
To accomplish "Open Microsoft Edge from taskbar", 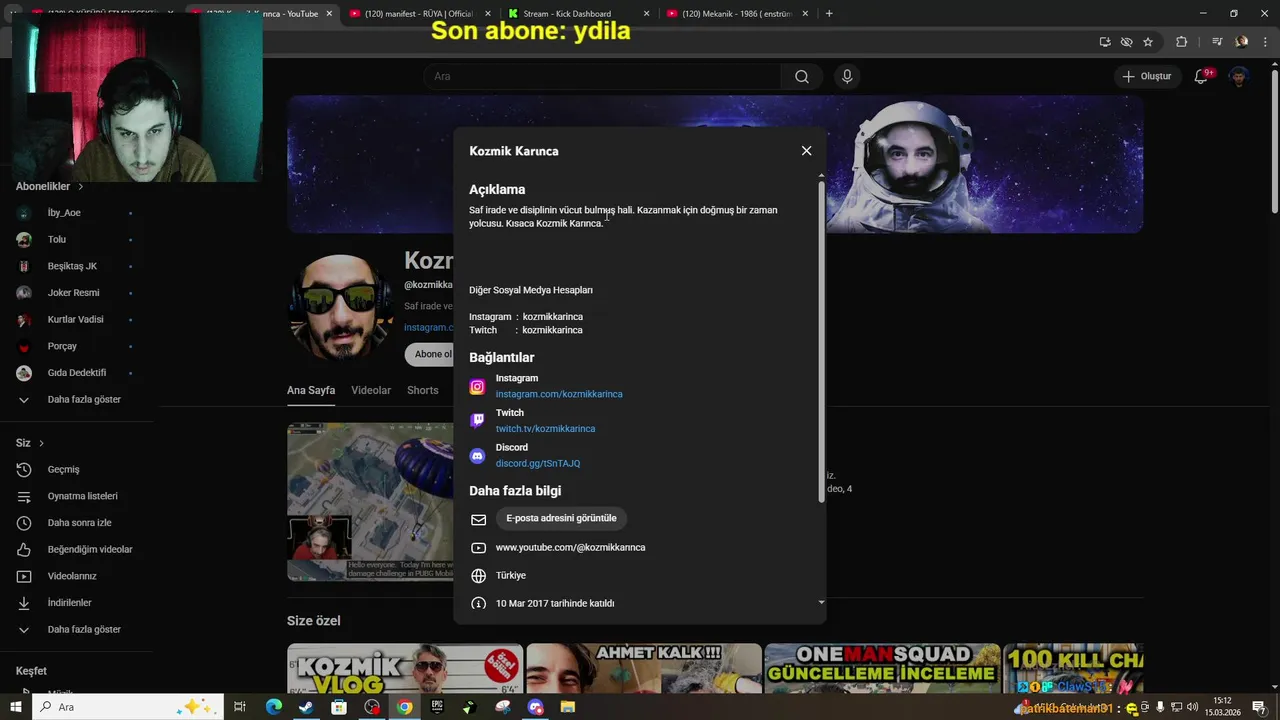I will [273, 707].
